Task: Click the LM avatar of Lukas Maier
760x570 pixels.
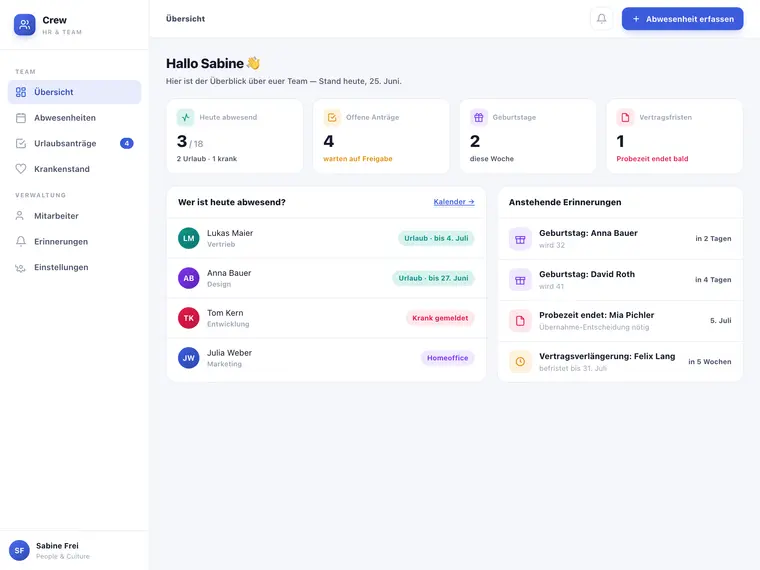Action: [189, 238]
